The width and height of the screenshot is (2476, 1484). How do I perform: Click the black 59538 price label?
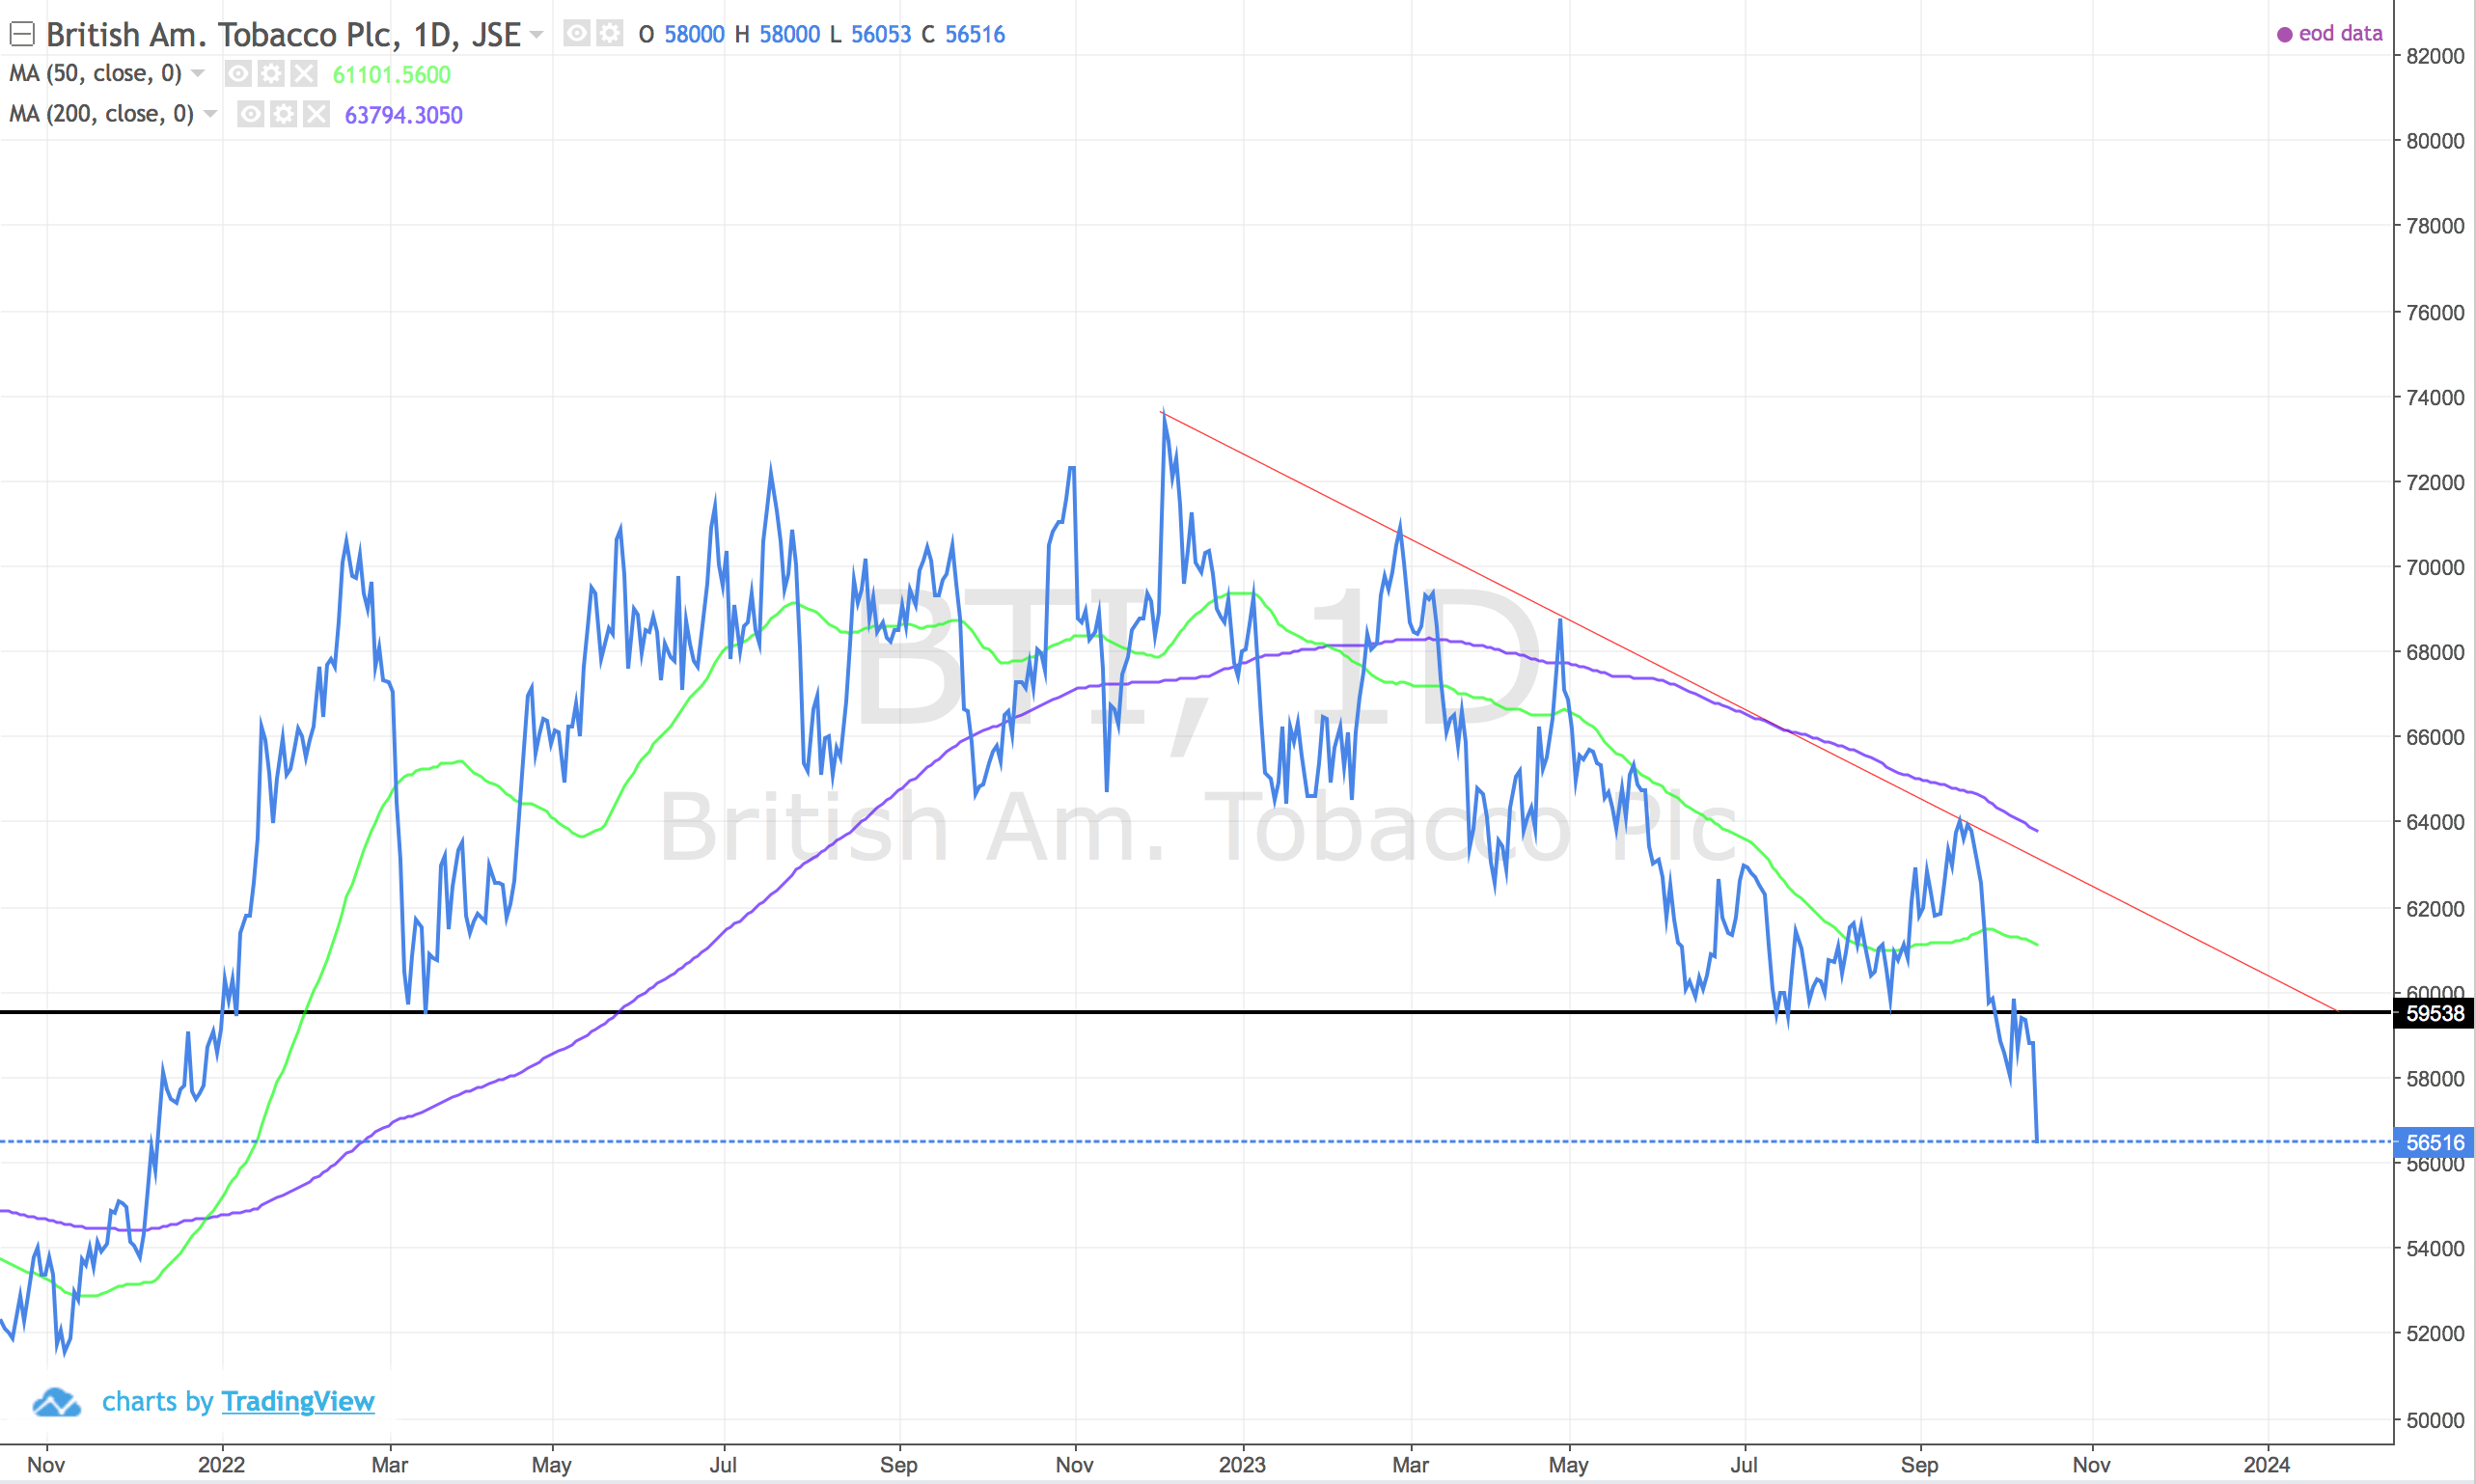point(2433,1013)
